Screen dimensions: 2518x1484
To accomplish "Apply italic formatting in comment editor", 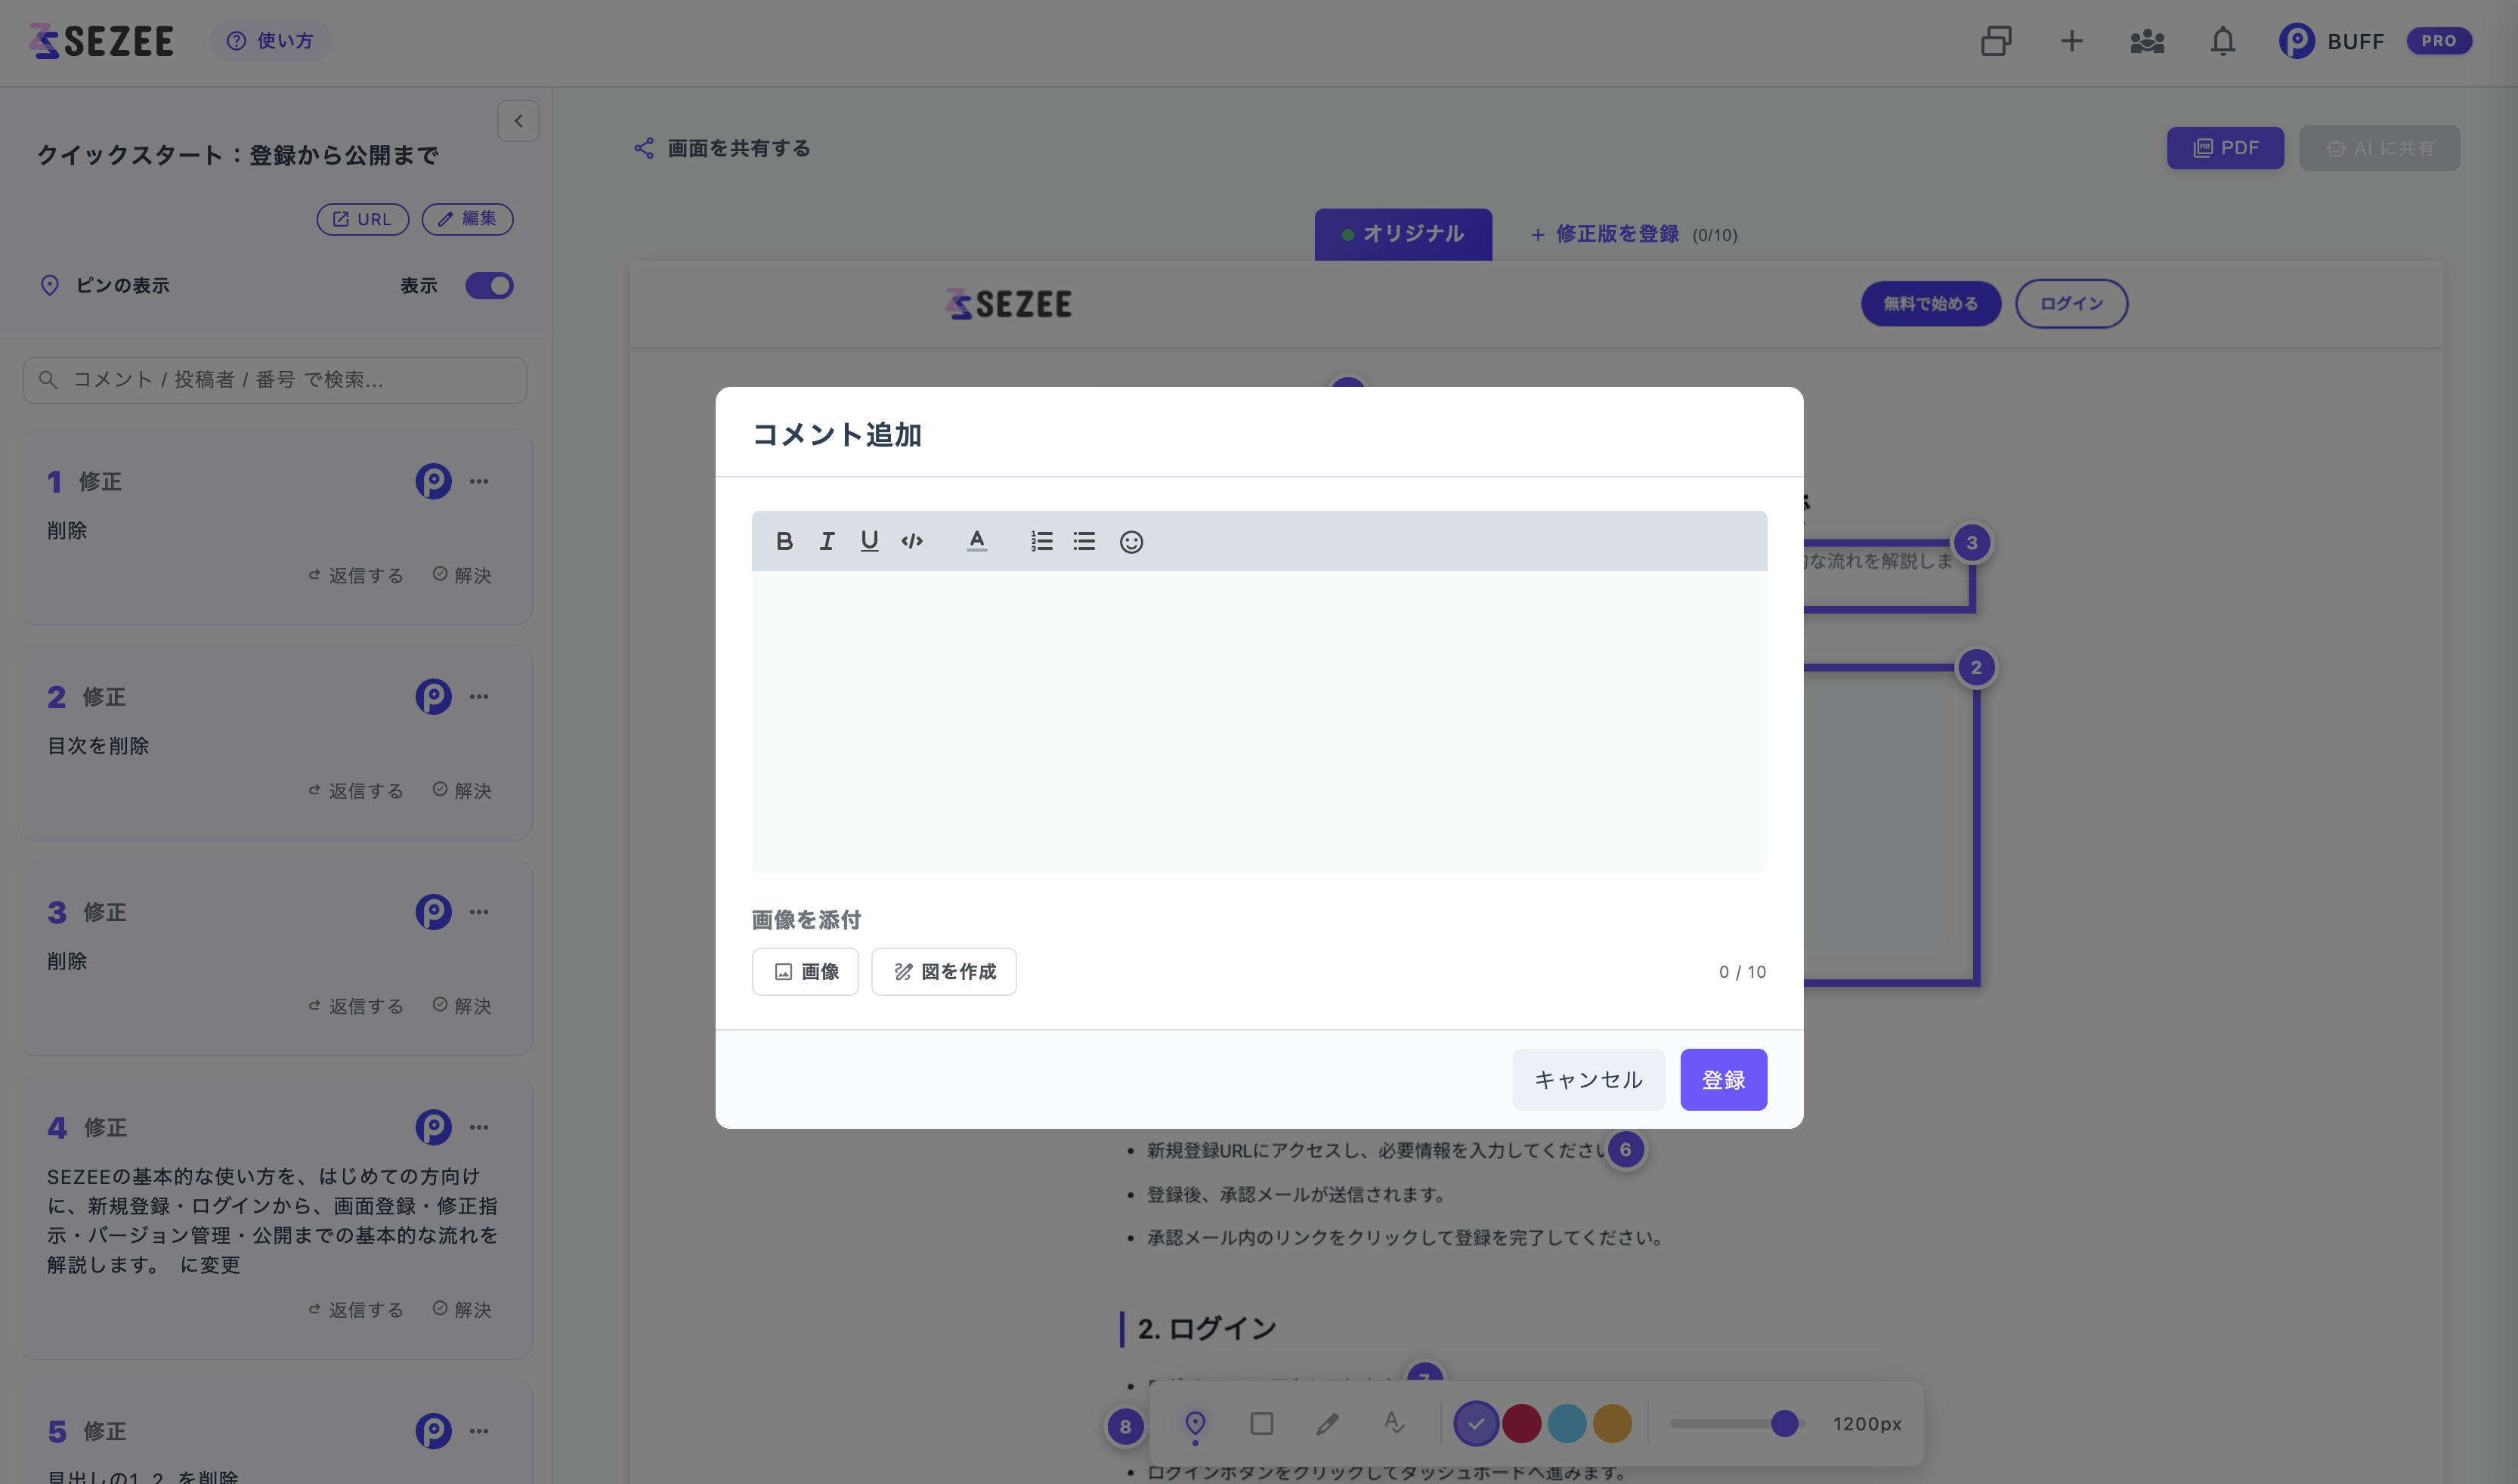I will pos(827,541).
